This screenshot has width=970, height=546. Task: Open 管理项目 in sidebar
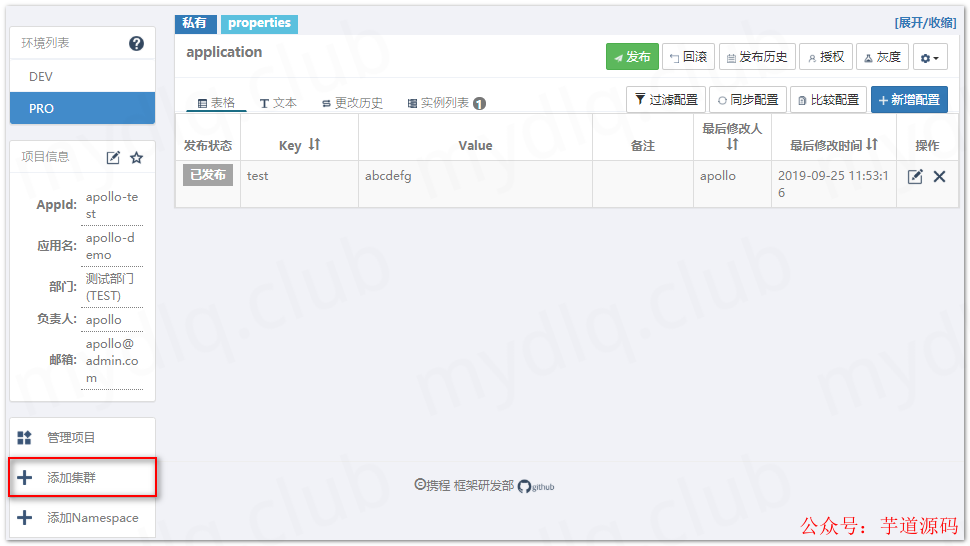[x=82, y=438]
